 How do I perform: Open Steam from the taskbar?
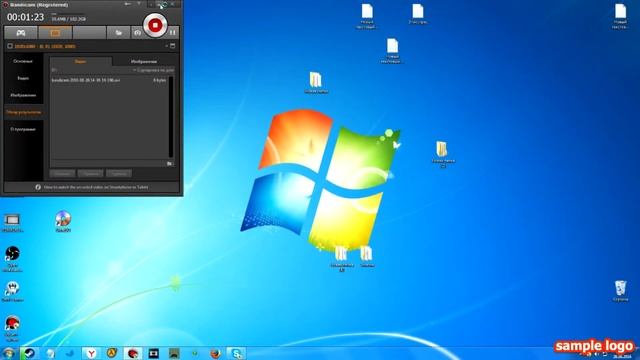29,353
